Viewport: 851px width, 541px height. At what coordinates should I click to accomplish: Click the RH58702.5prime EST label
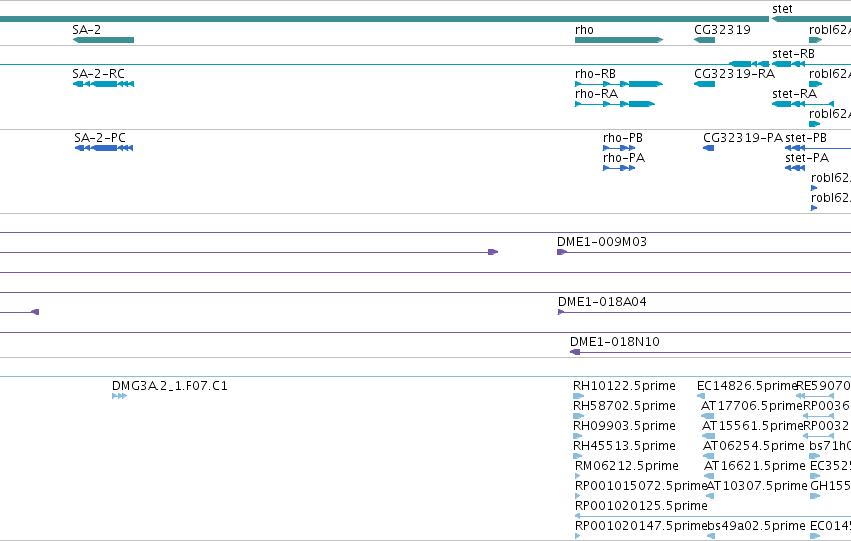click(624, 406)
